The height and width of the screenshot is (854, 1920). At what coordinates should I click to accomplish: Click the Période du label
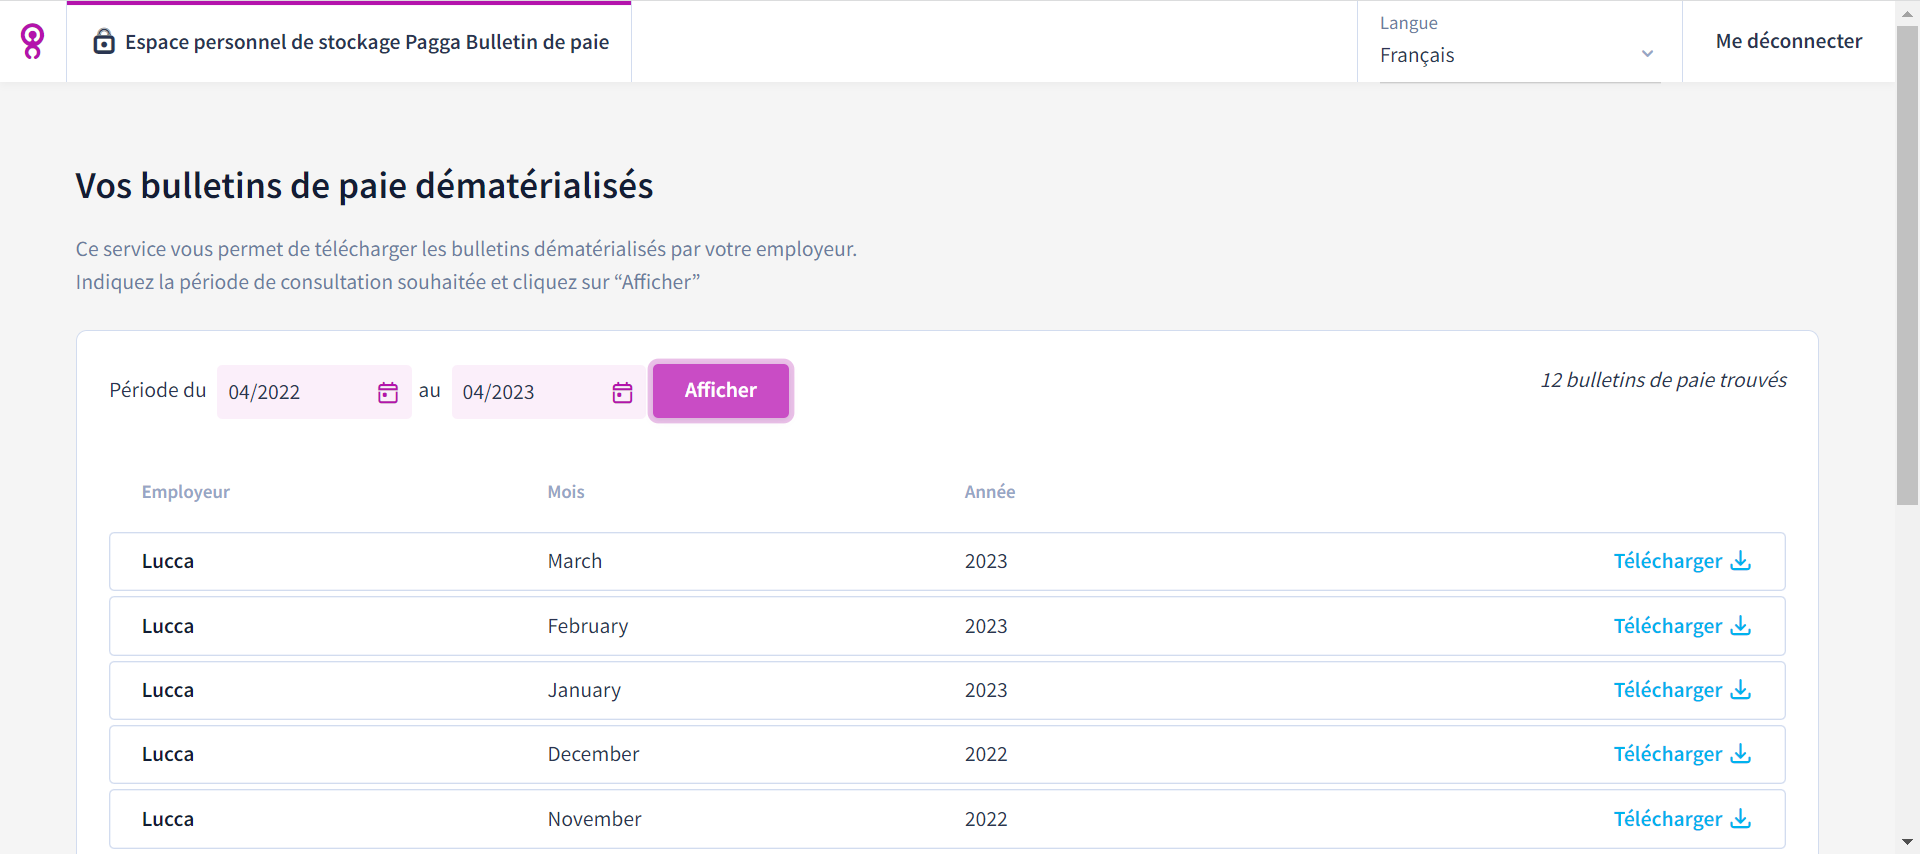point(158,390)
